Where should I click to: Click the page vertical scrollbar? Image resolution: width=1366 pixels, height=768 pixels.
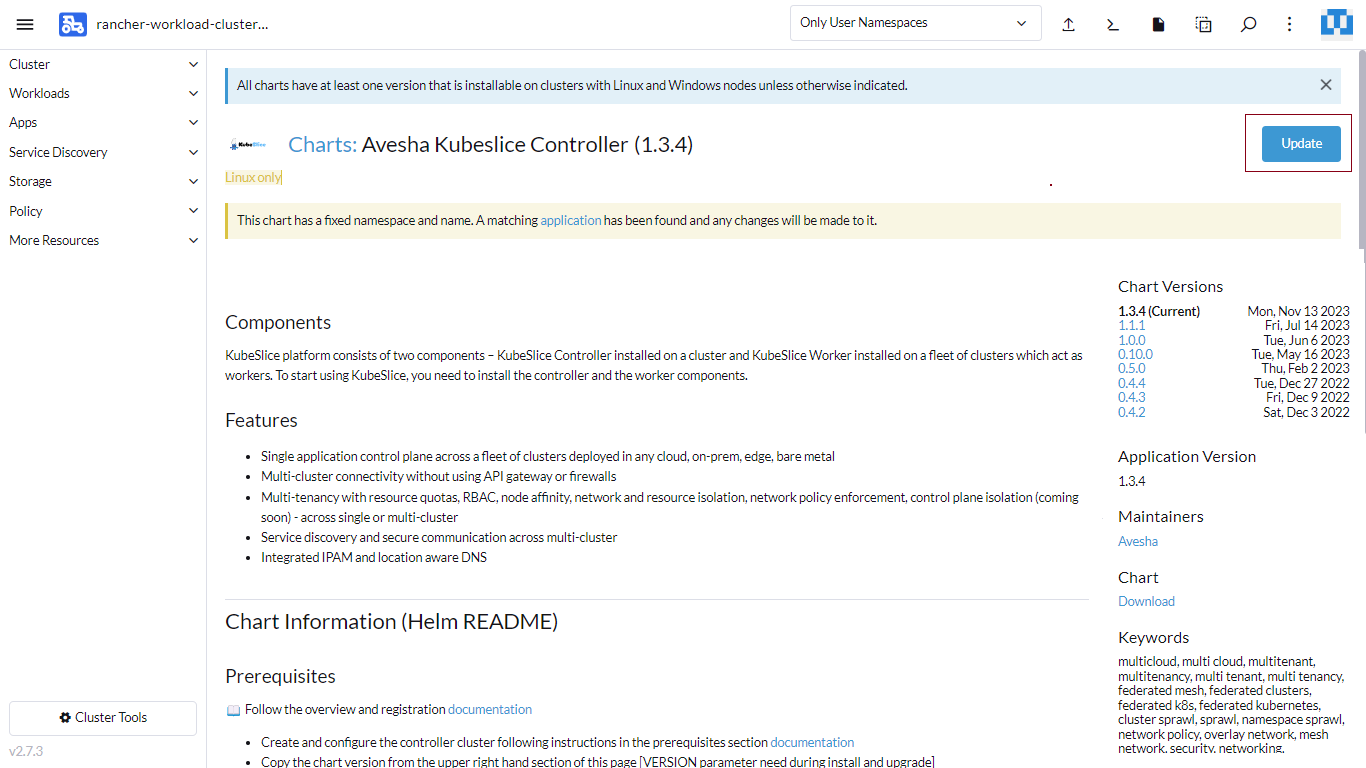[1362, 150]
